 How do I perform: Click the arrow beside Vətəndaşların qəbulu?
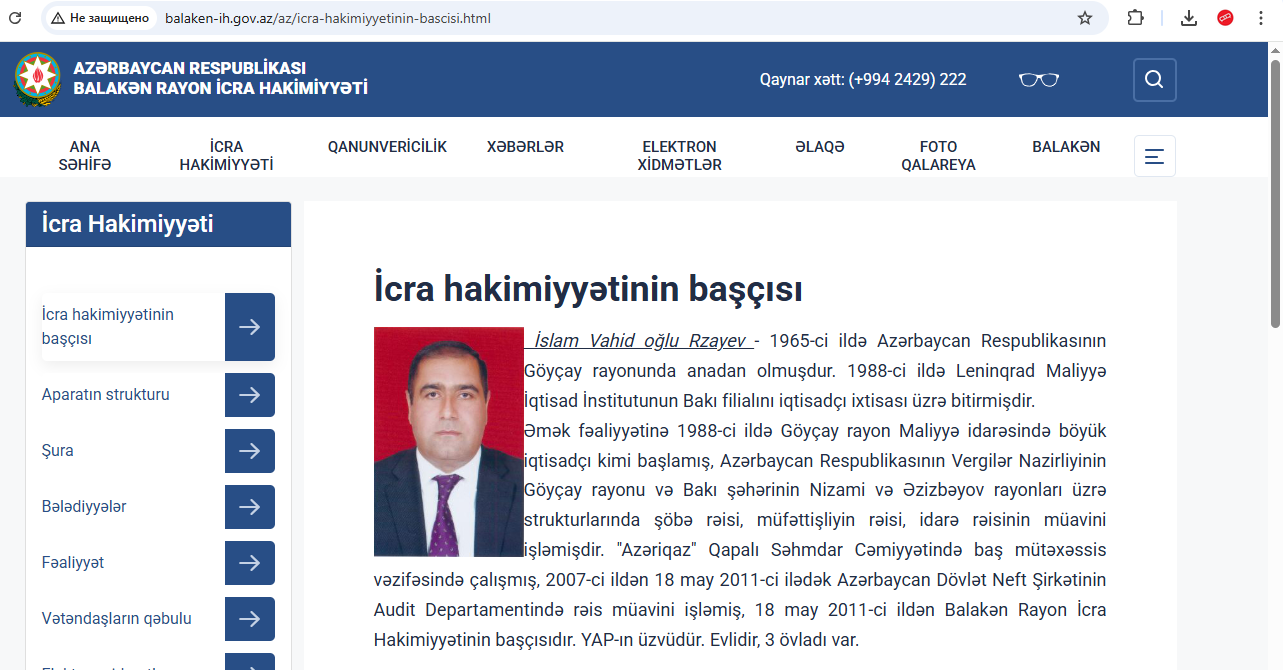[x=249, y=618]
